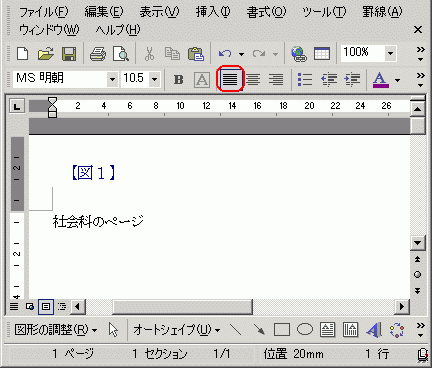Open font color dropdown arrow
The height and width of the screenshot is (368, 432).
pyautogui.click(x=397, y=80)
